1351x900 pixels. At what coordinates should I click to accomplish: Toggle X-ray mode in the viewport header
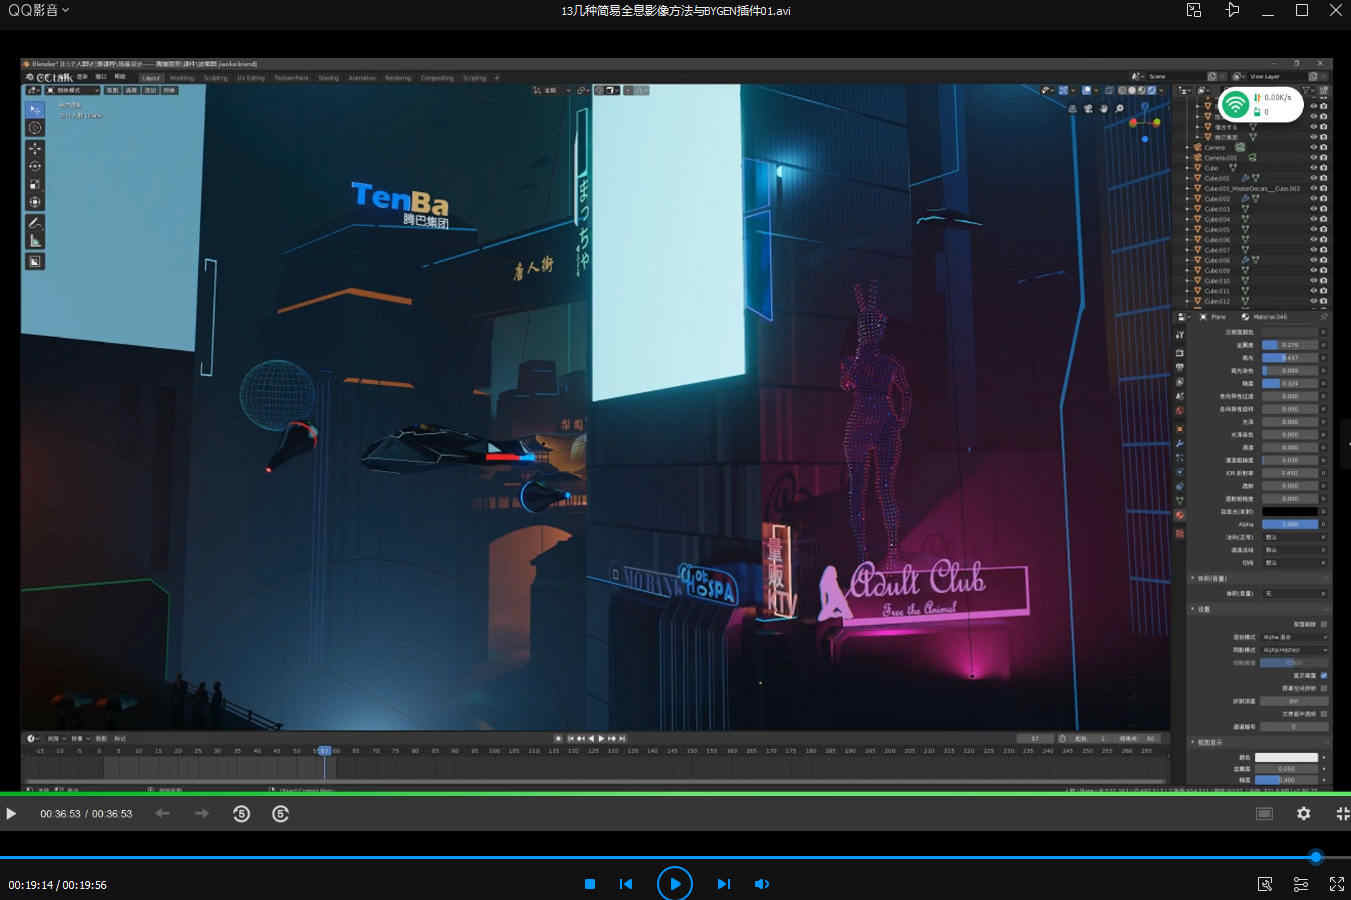(1108, 90)
